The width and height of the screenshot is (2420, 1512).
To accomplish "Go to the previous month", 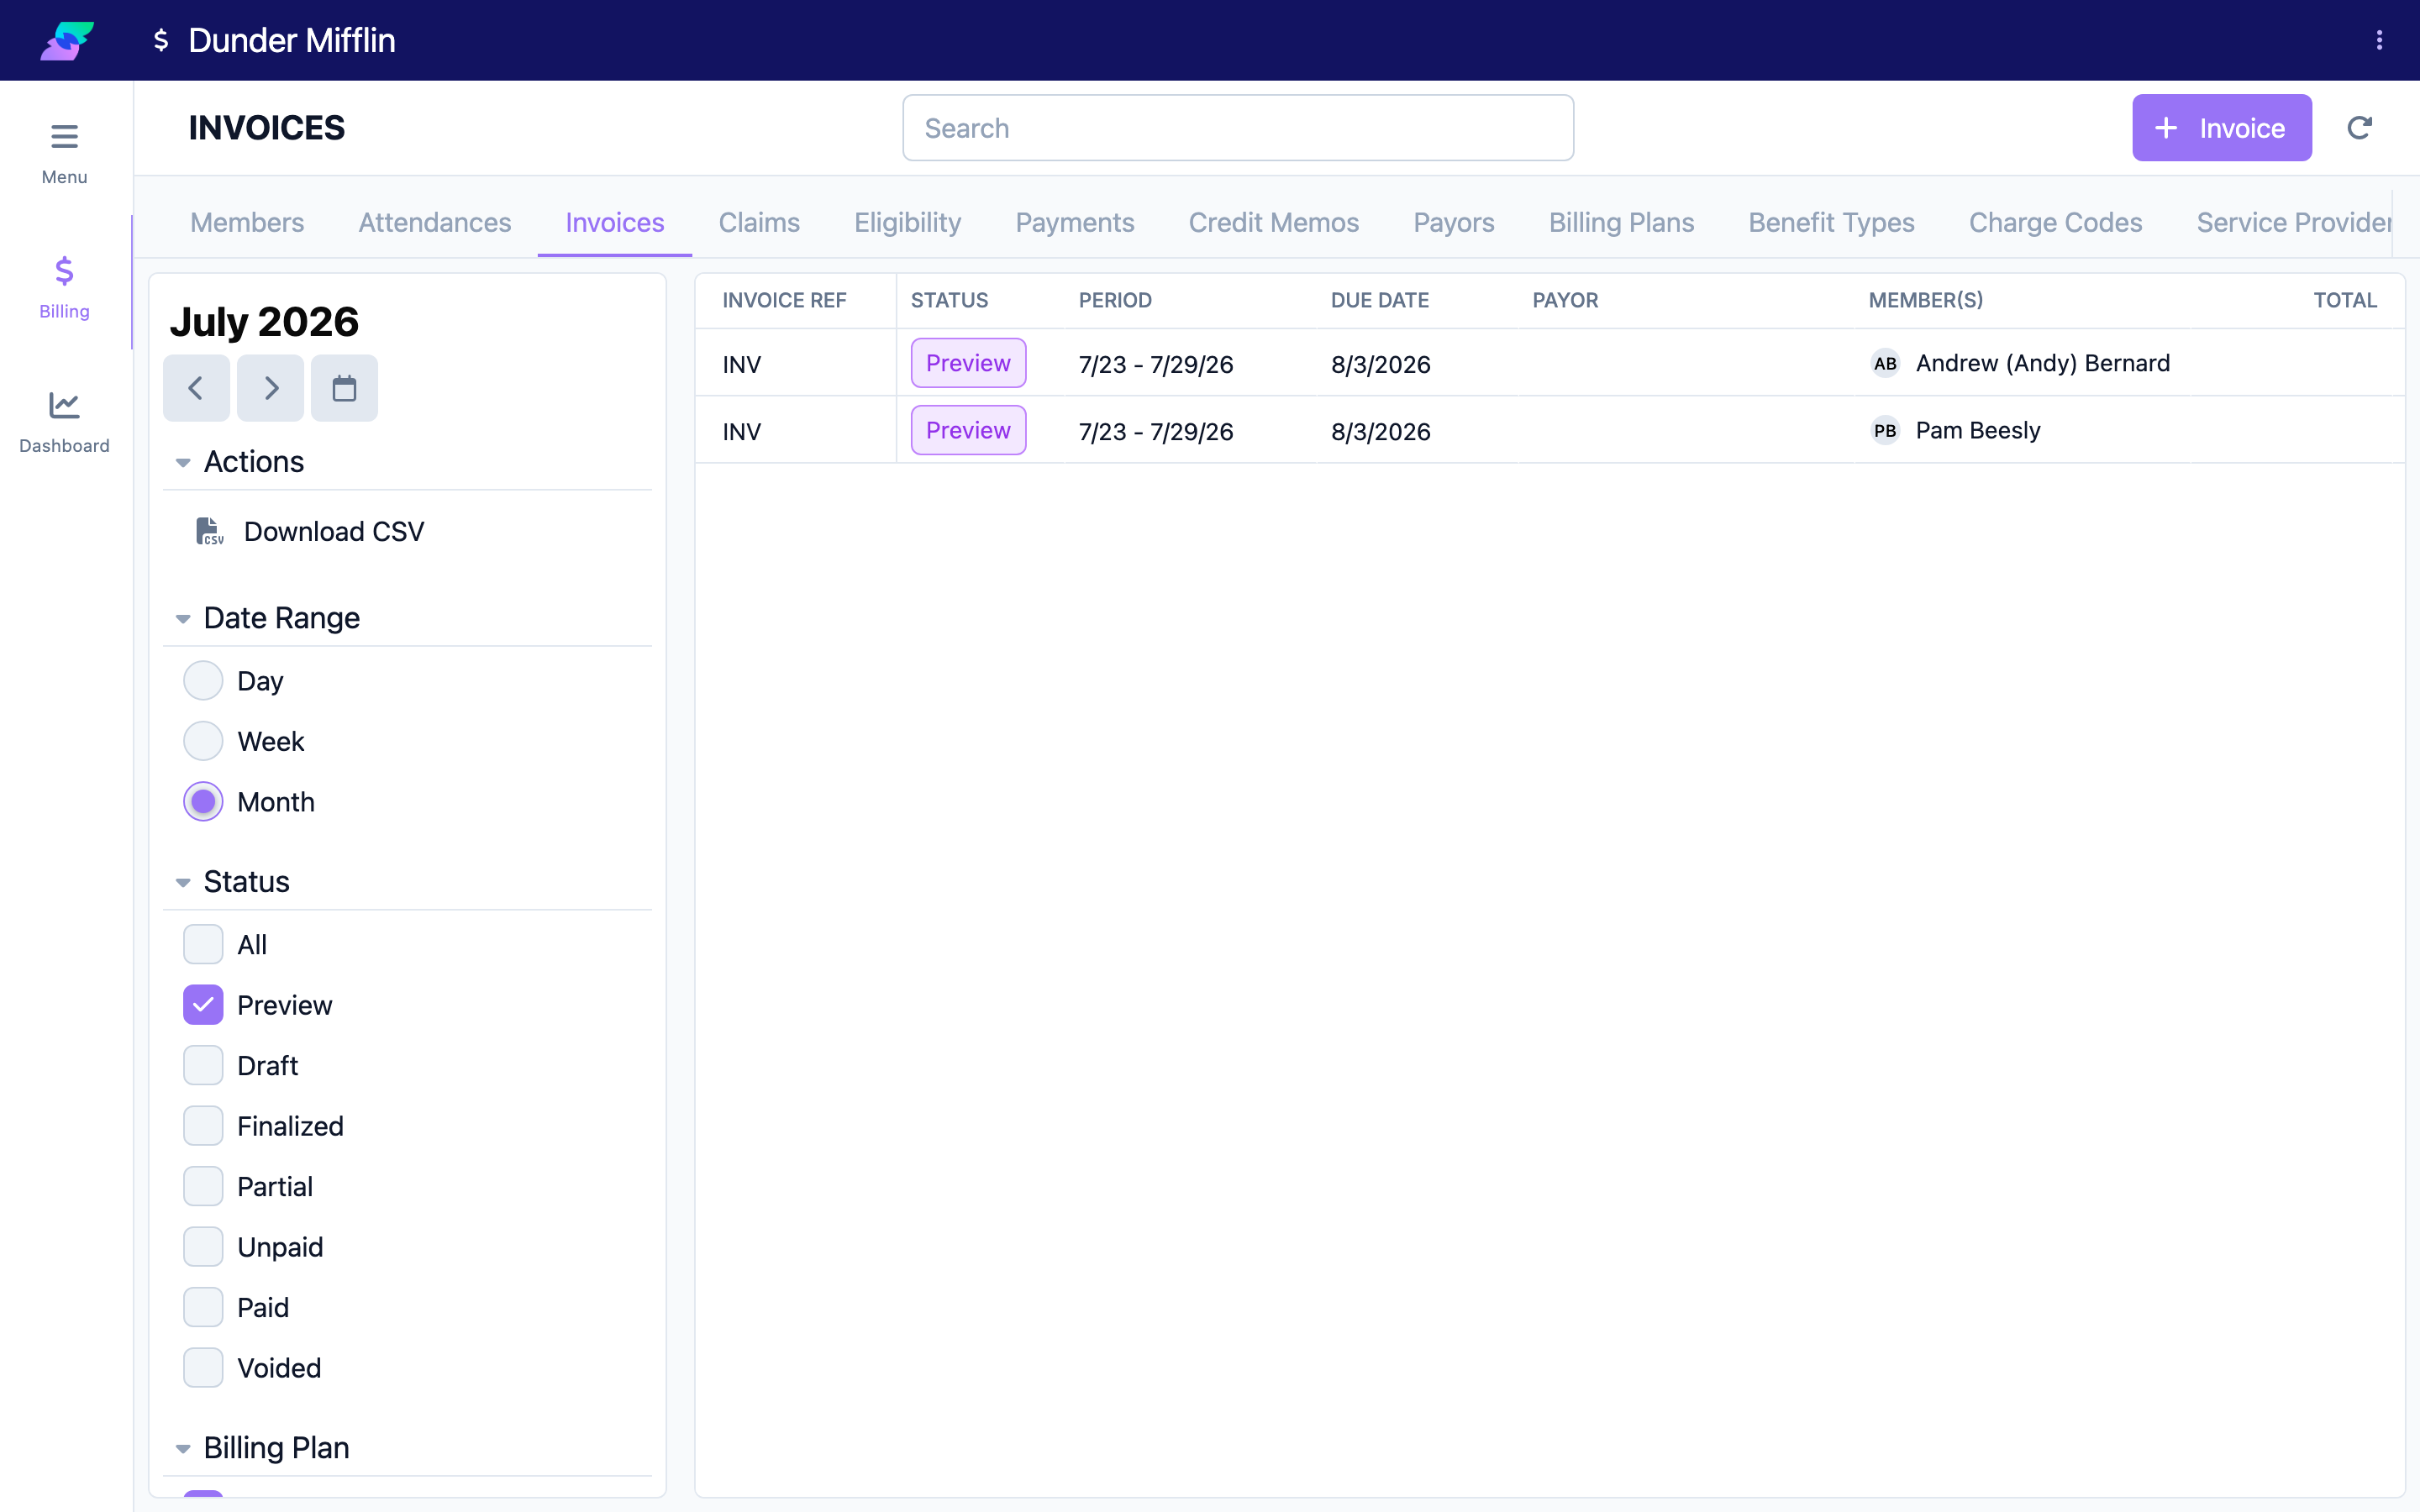I will (196, 388).
